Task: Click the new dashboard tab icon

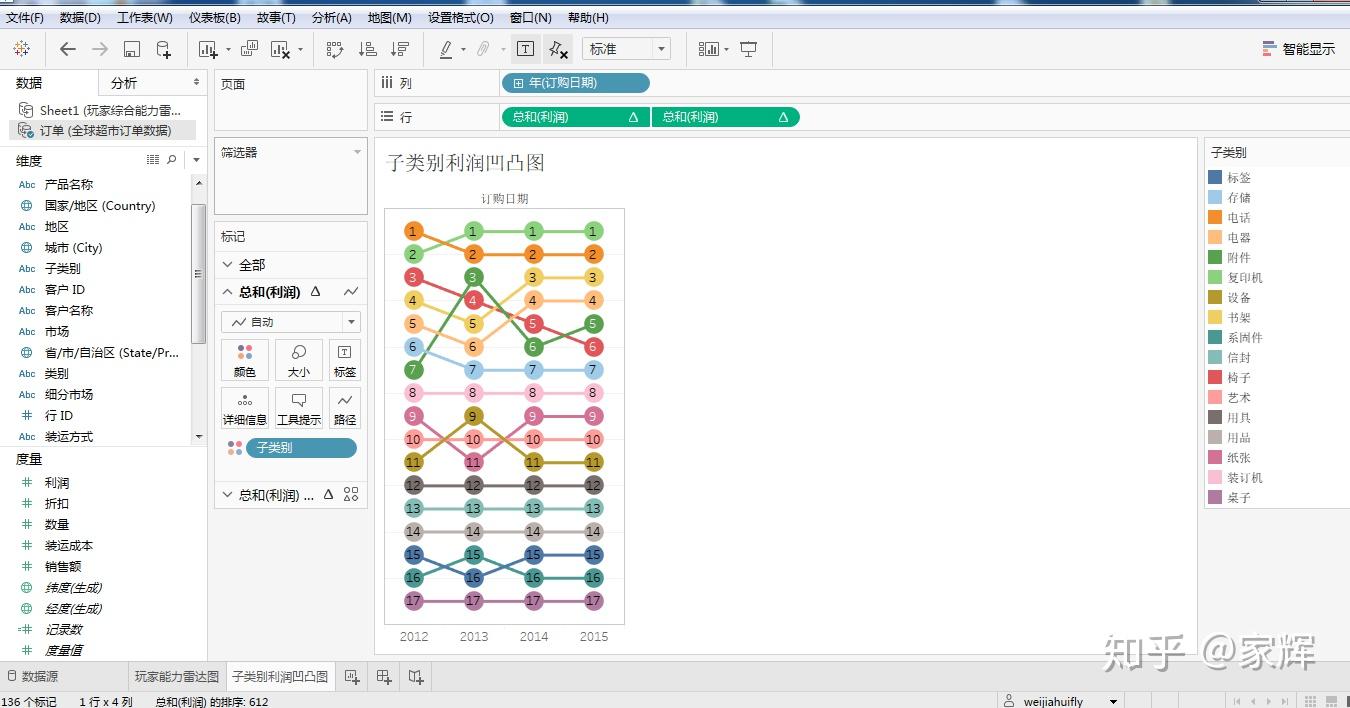Action: click(x=384, y=677)
